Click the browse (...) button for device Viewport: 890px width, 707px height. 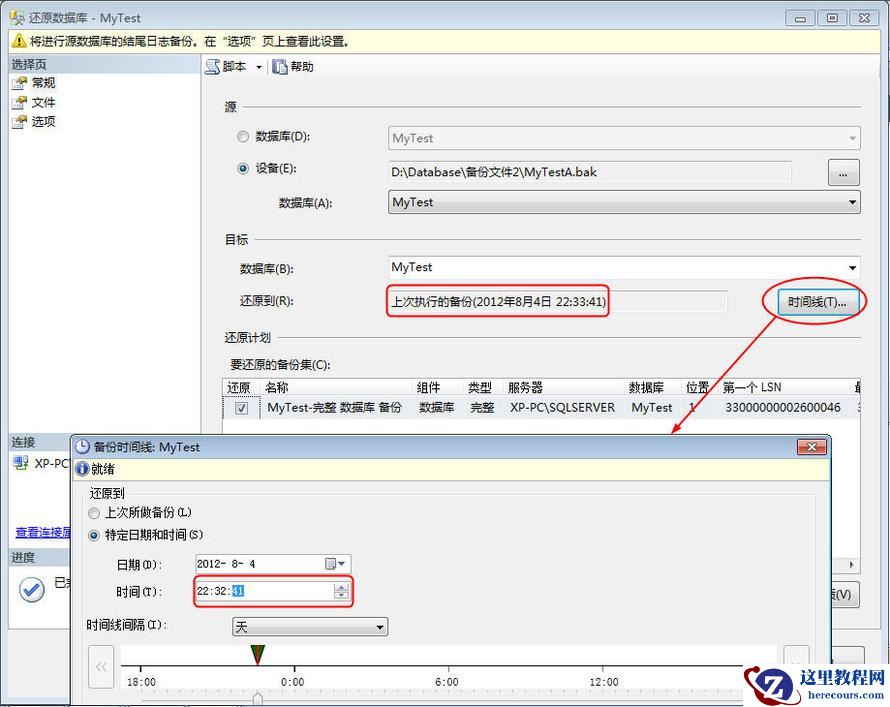click(x=843, y=172)
